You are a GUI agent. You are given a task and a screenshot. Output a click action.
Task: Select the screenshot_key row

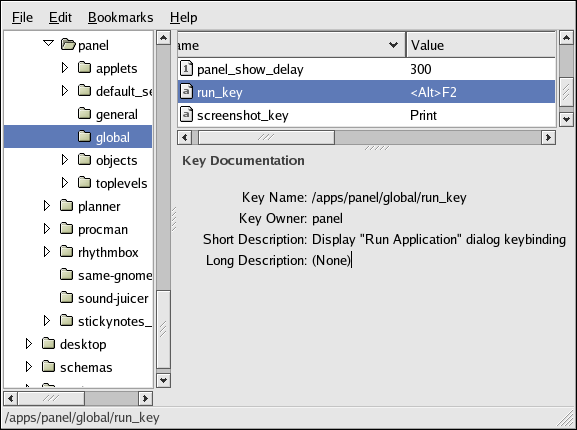tap(366, 115)
